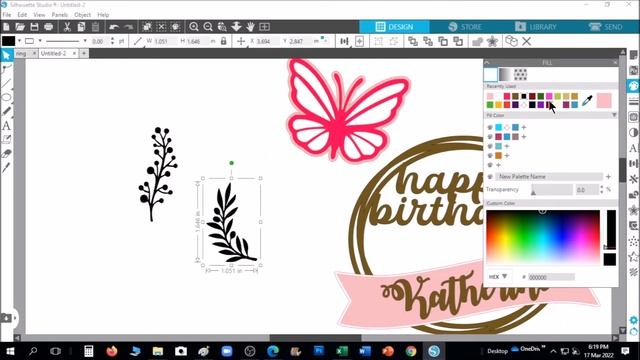Viewport: 640px width, 360px height.
Task: Add new palette with plus beside name
Action: [x=608, y=177]
